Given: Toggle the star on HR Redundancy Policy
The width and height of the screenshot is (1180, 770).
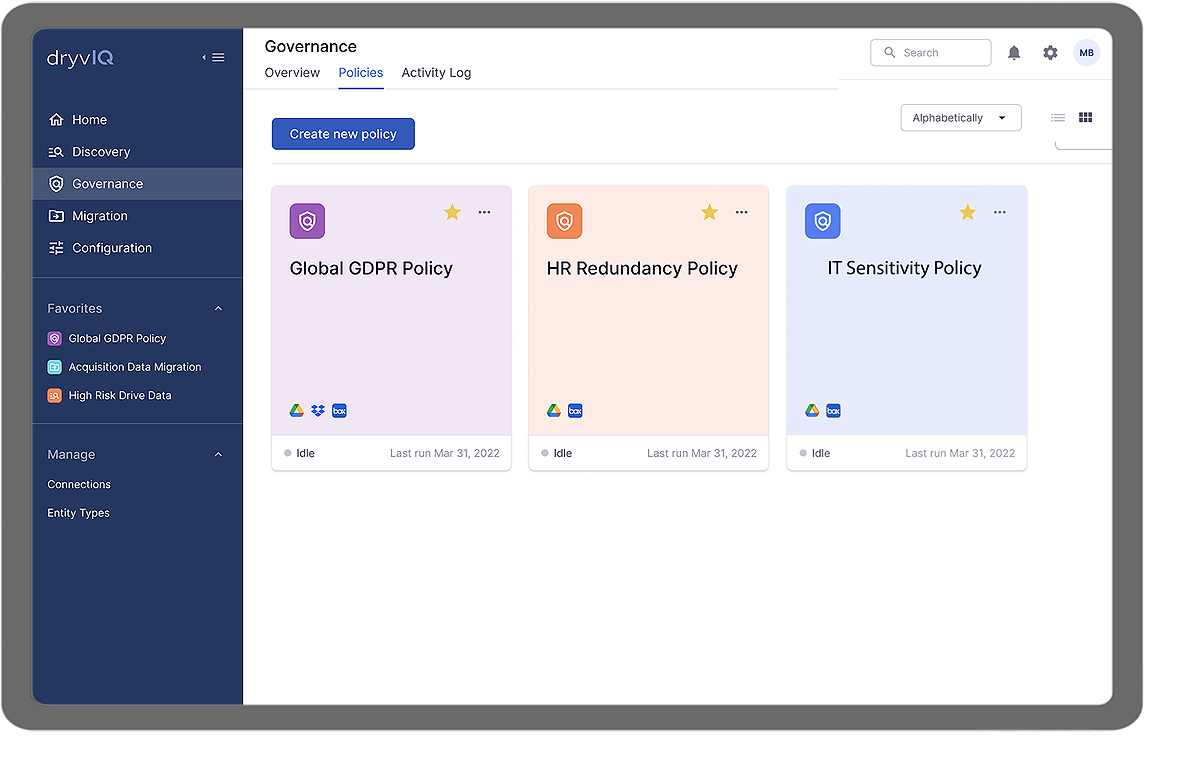Looking at the screenshot, I should tap(709, 212).
